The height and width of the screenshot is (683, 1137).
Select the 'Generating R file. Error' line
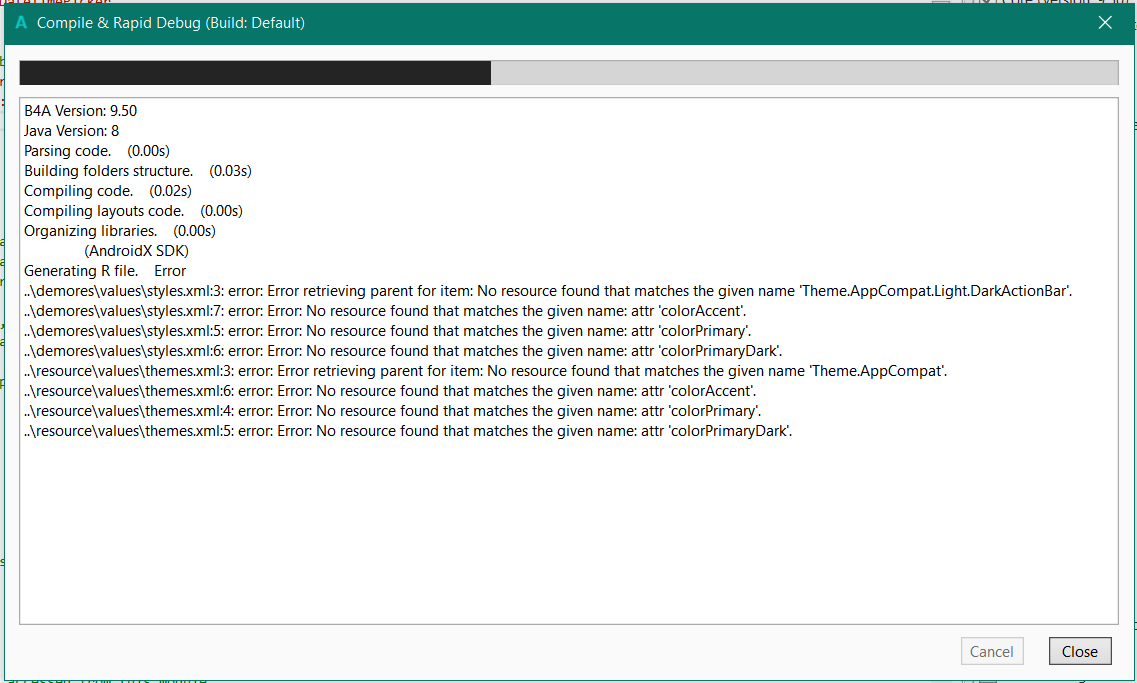tap(105, 271)
